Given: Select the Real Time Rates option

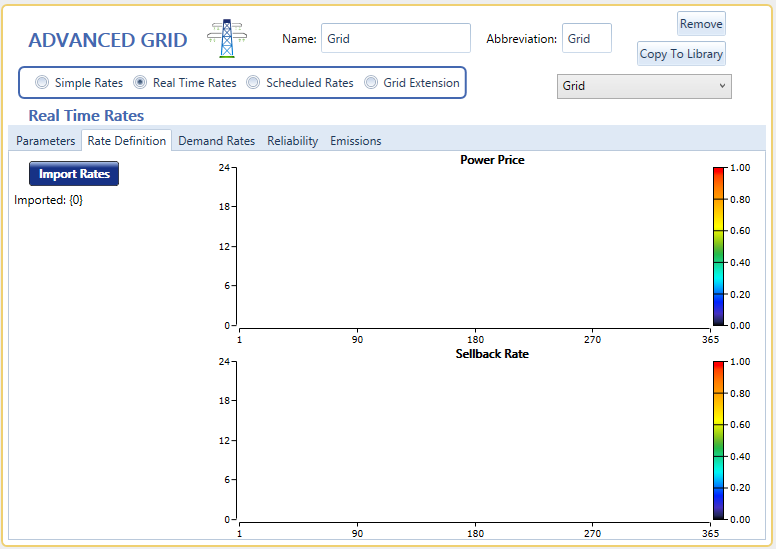Looking at the screenshot, I should [140, 83].
